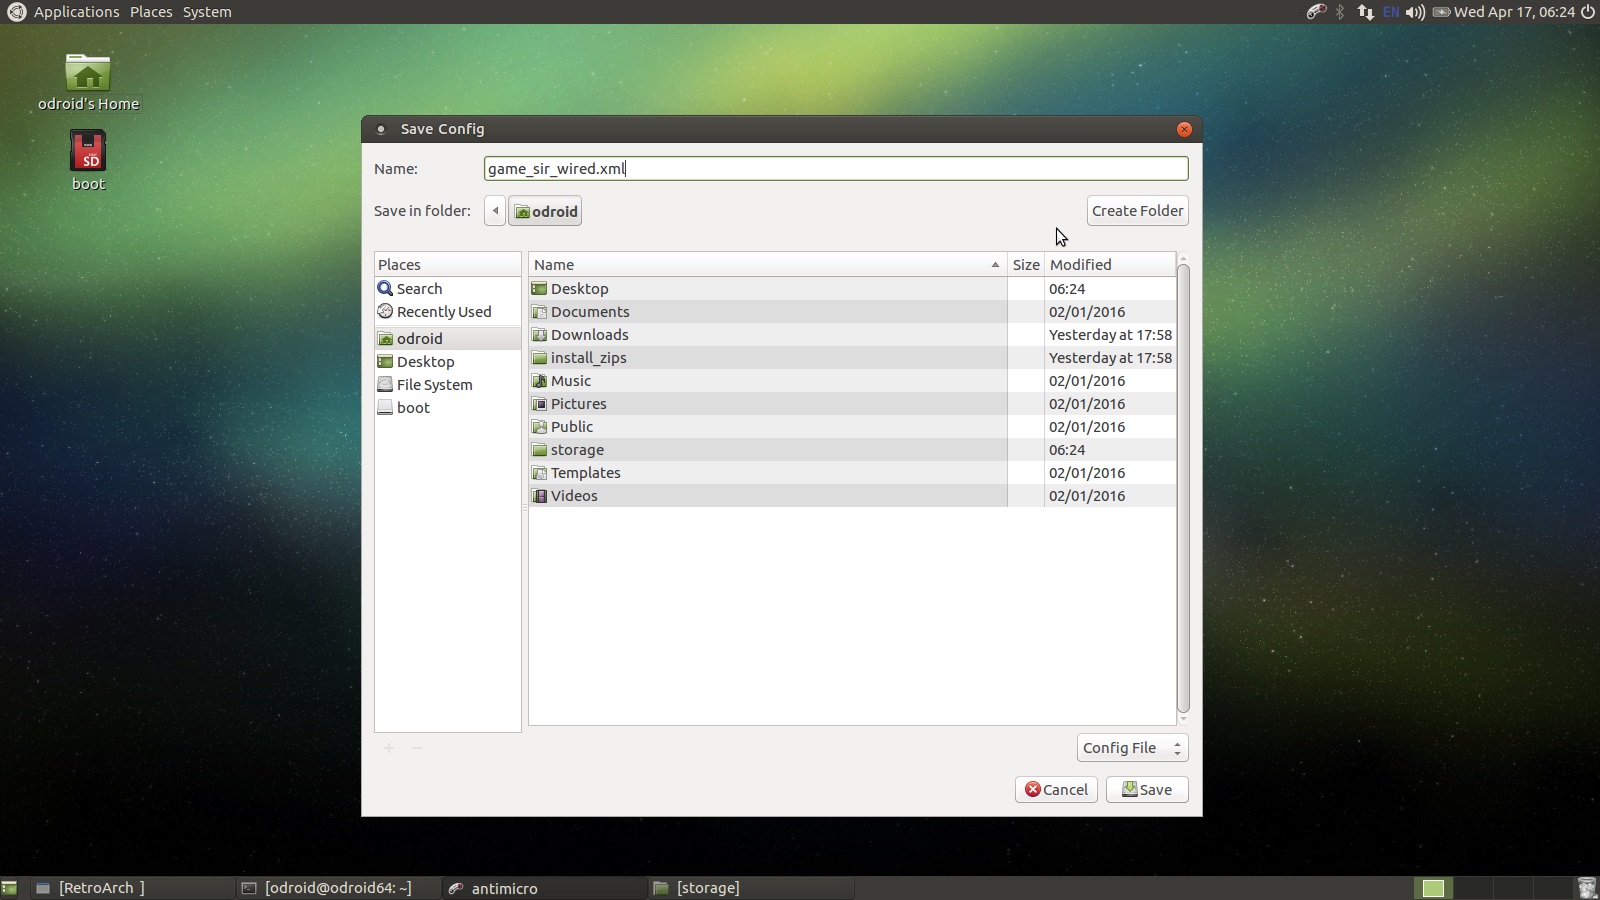Switch to antimicro in the taskbar
Viewport: 1600px width, 900px height.
tap(504, 888)
